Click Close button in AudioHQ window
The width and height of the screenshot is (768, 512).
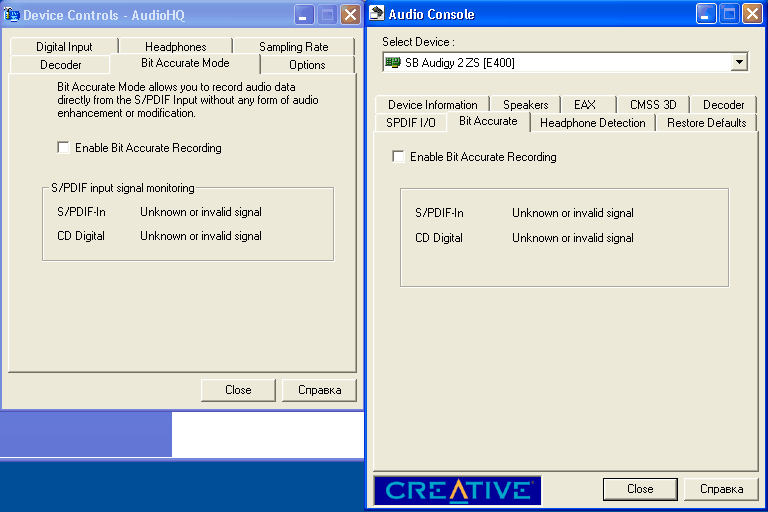click(238, 390)
